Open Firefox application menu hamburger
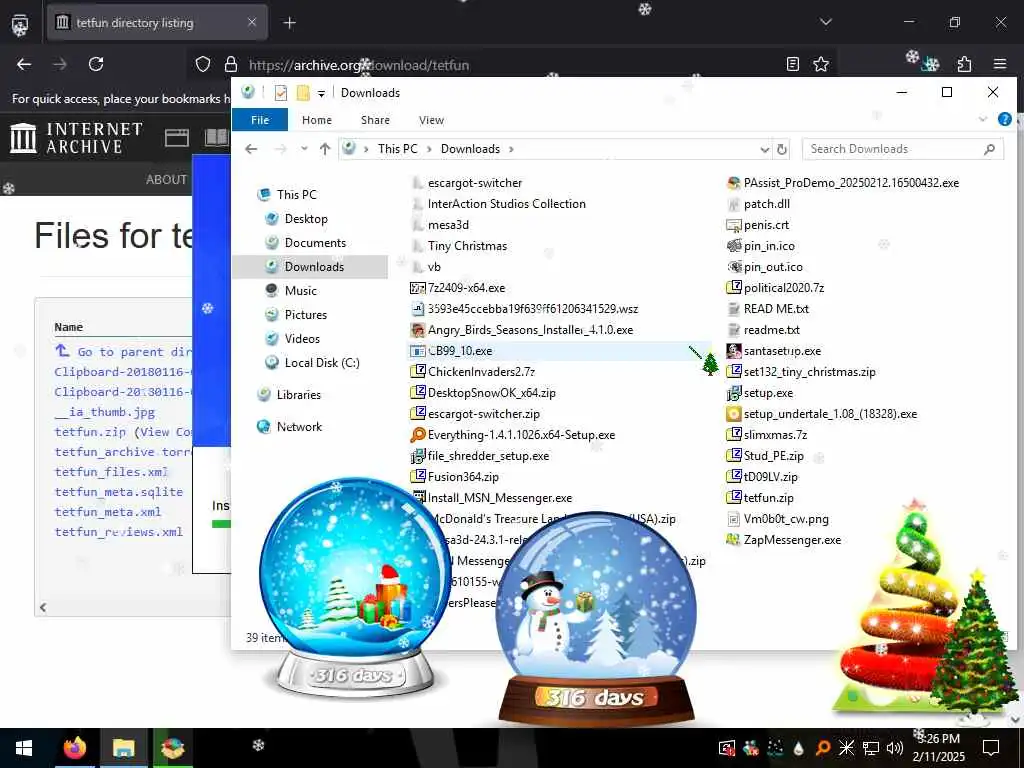Viewport: 1024px width, 768px height. pos(1000,64)
